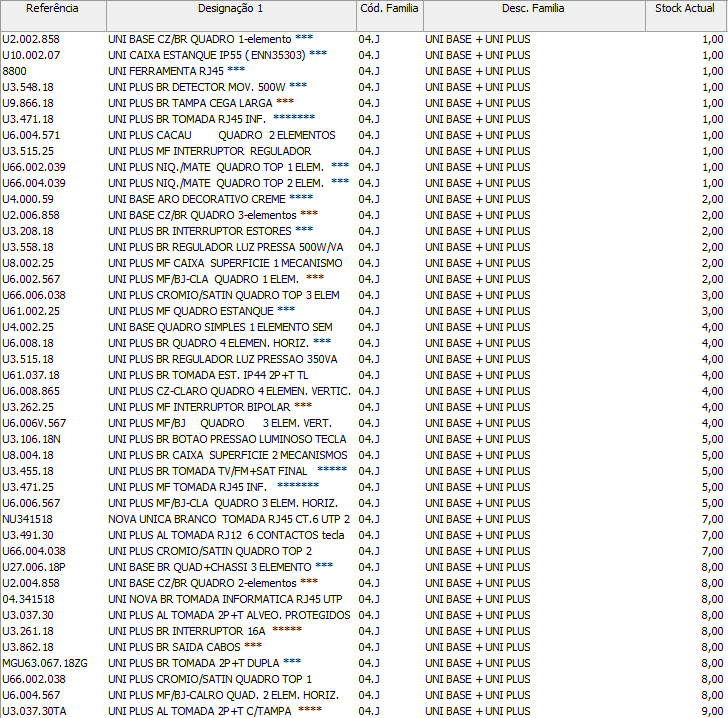Image resolution: width=728 pixels, height=718 pixels.
Task: Select reference U61.002.25
Action: 31,312
